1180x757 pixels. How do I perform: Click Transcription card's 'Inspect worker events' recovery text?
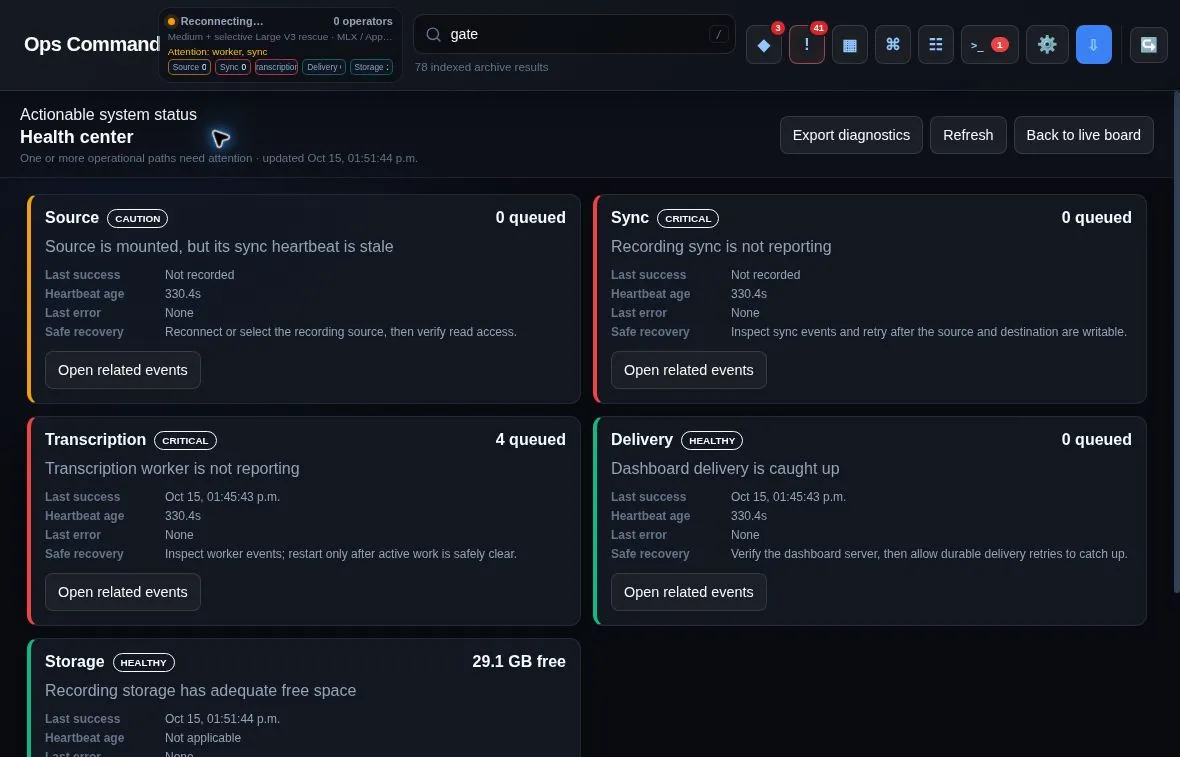341,554
